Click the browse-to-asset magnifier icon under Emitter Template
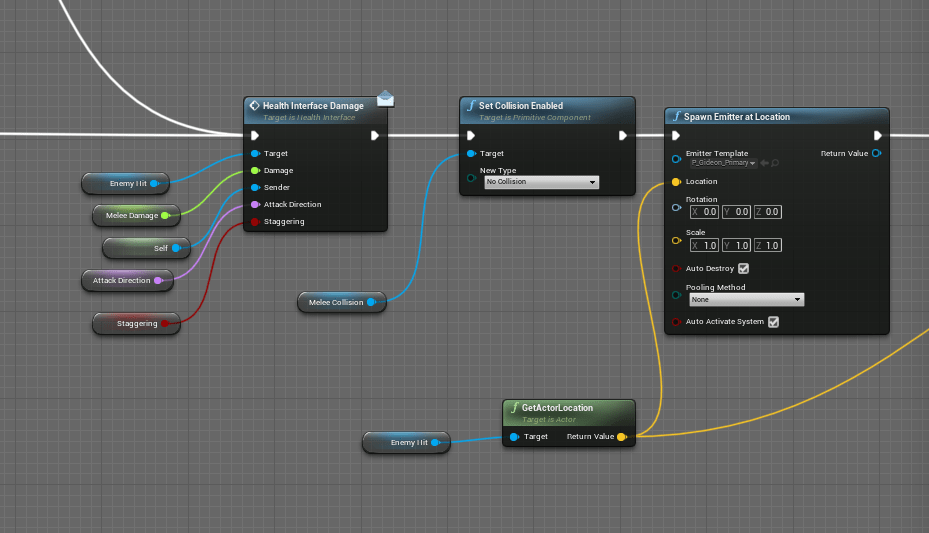This screenshot has width=929, height=533. tap(775, 162)
